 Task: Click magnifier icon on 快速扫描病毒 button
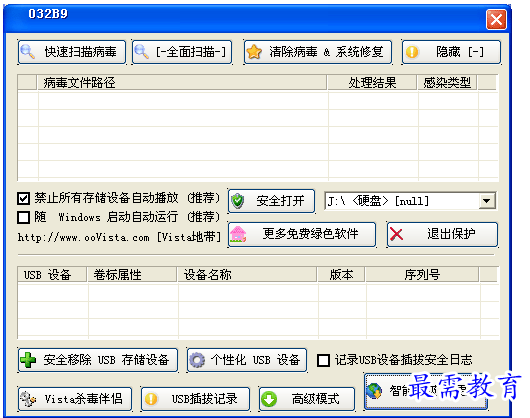[x=27, y=52]
